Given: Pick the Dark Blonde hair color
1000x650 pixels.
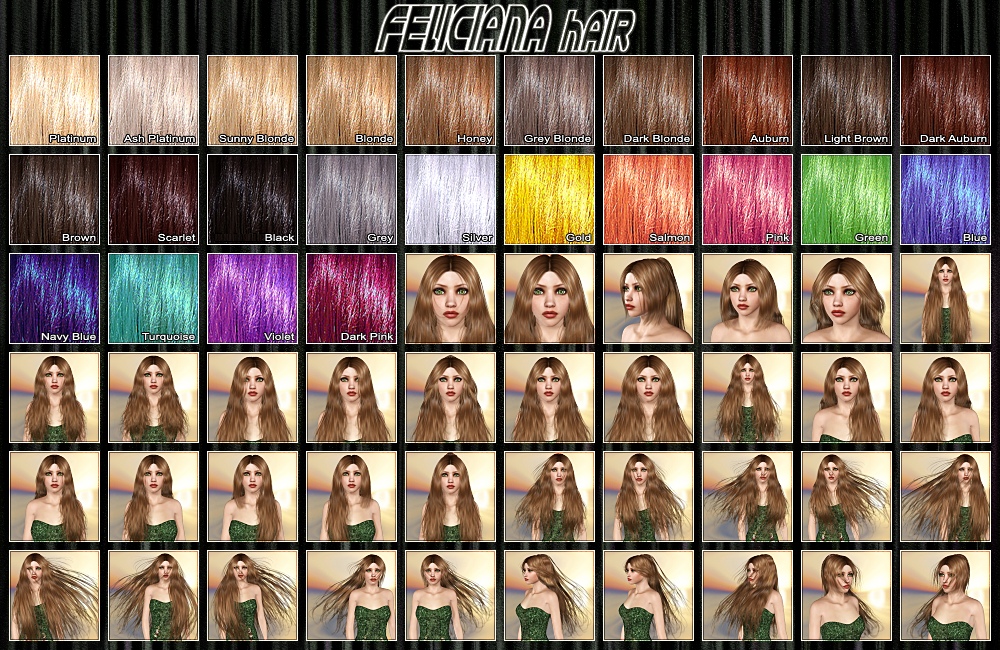Looking at the screenshot, I should (x=648, y=100).
